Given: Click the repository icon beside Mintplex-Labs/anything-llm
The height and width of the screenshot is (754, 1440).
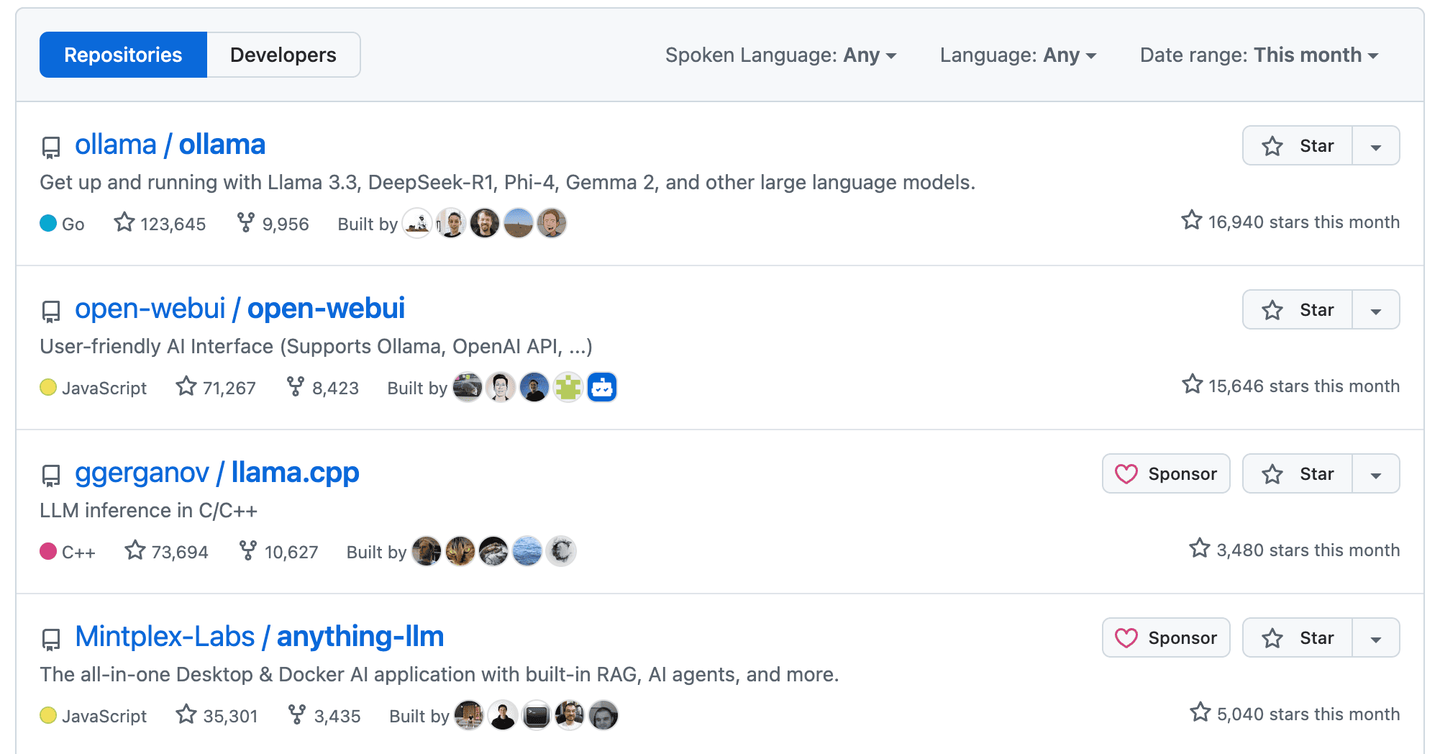Looking at the screenshot, I should (x=50, y=640).
